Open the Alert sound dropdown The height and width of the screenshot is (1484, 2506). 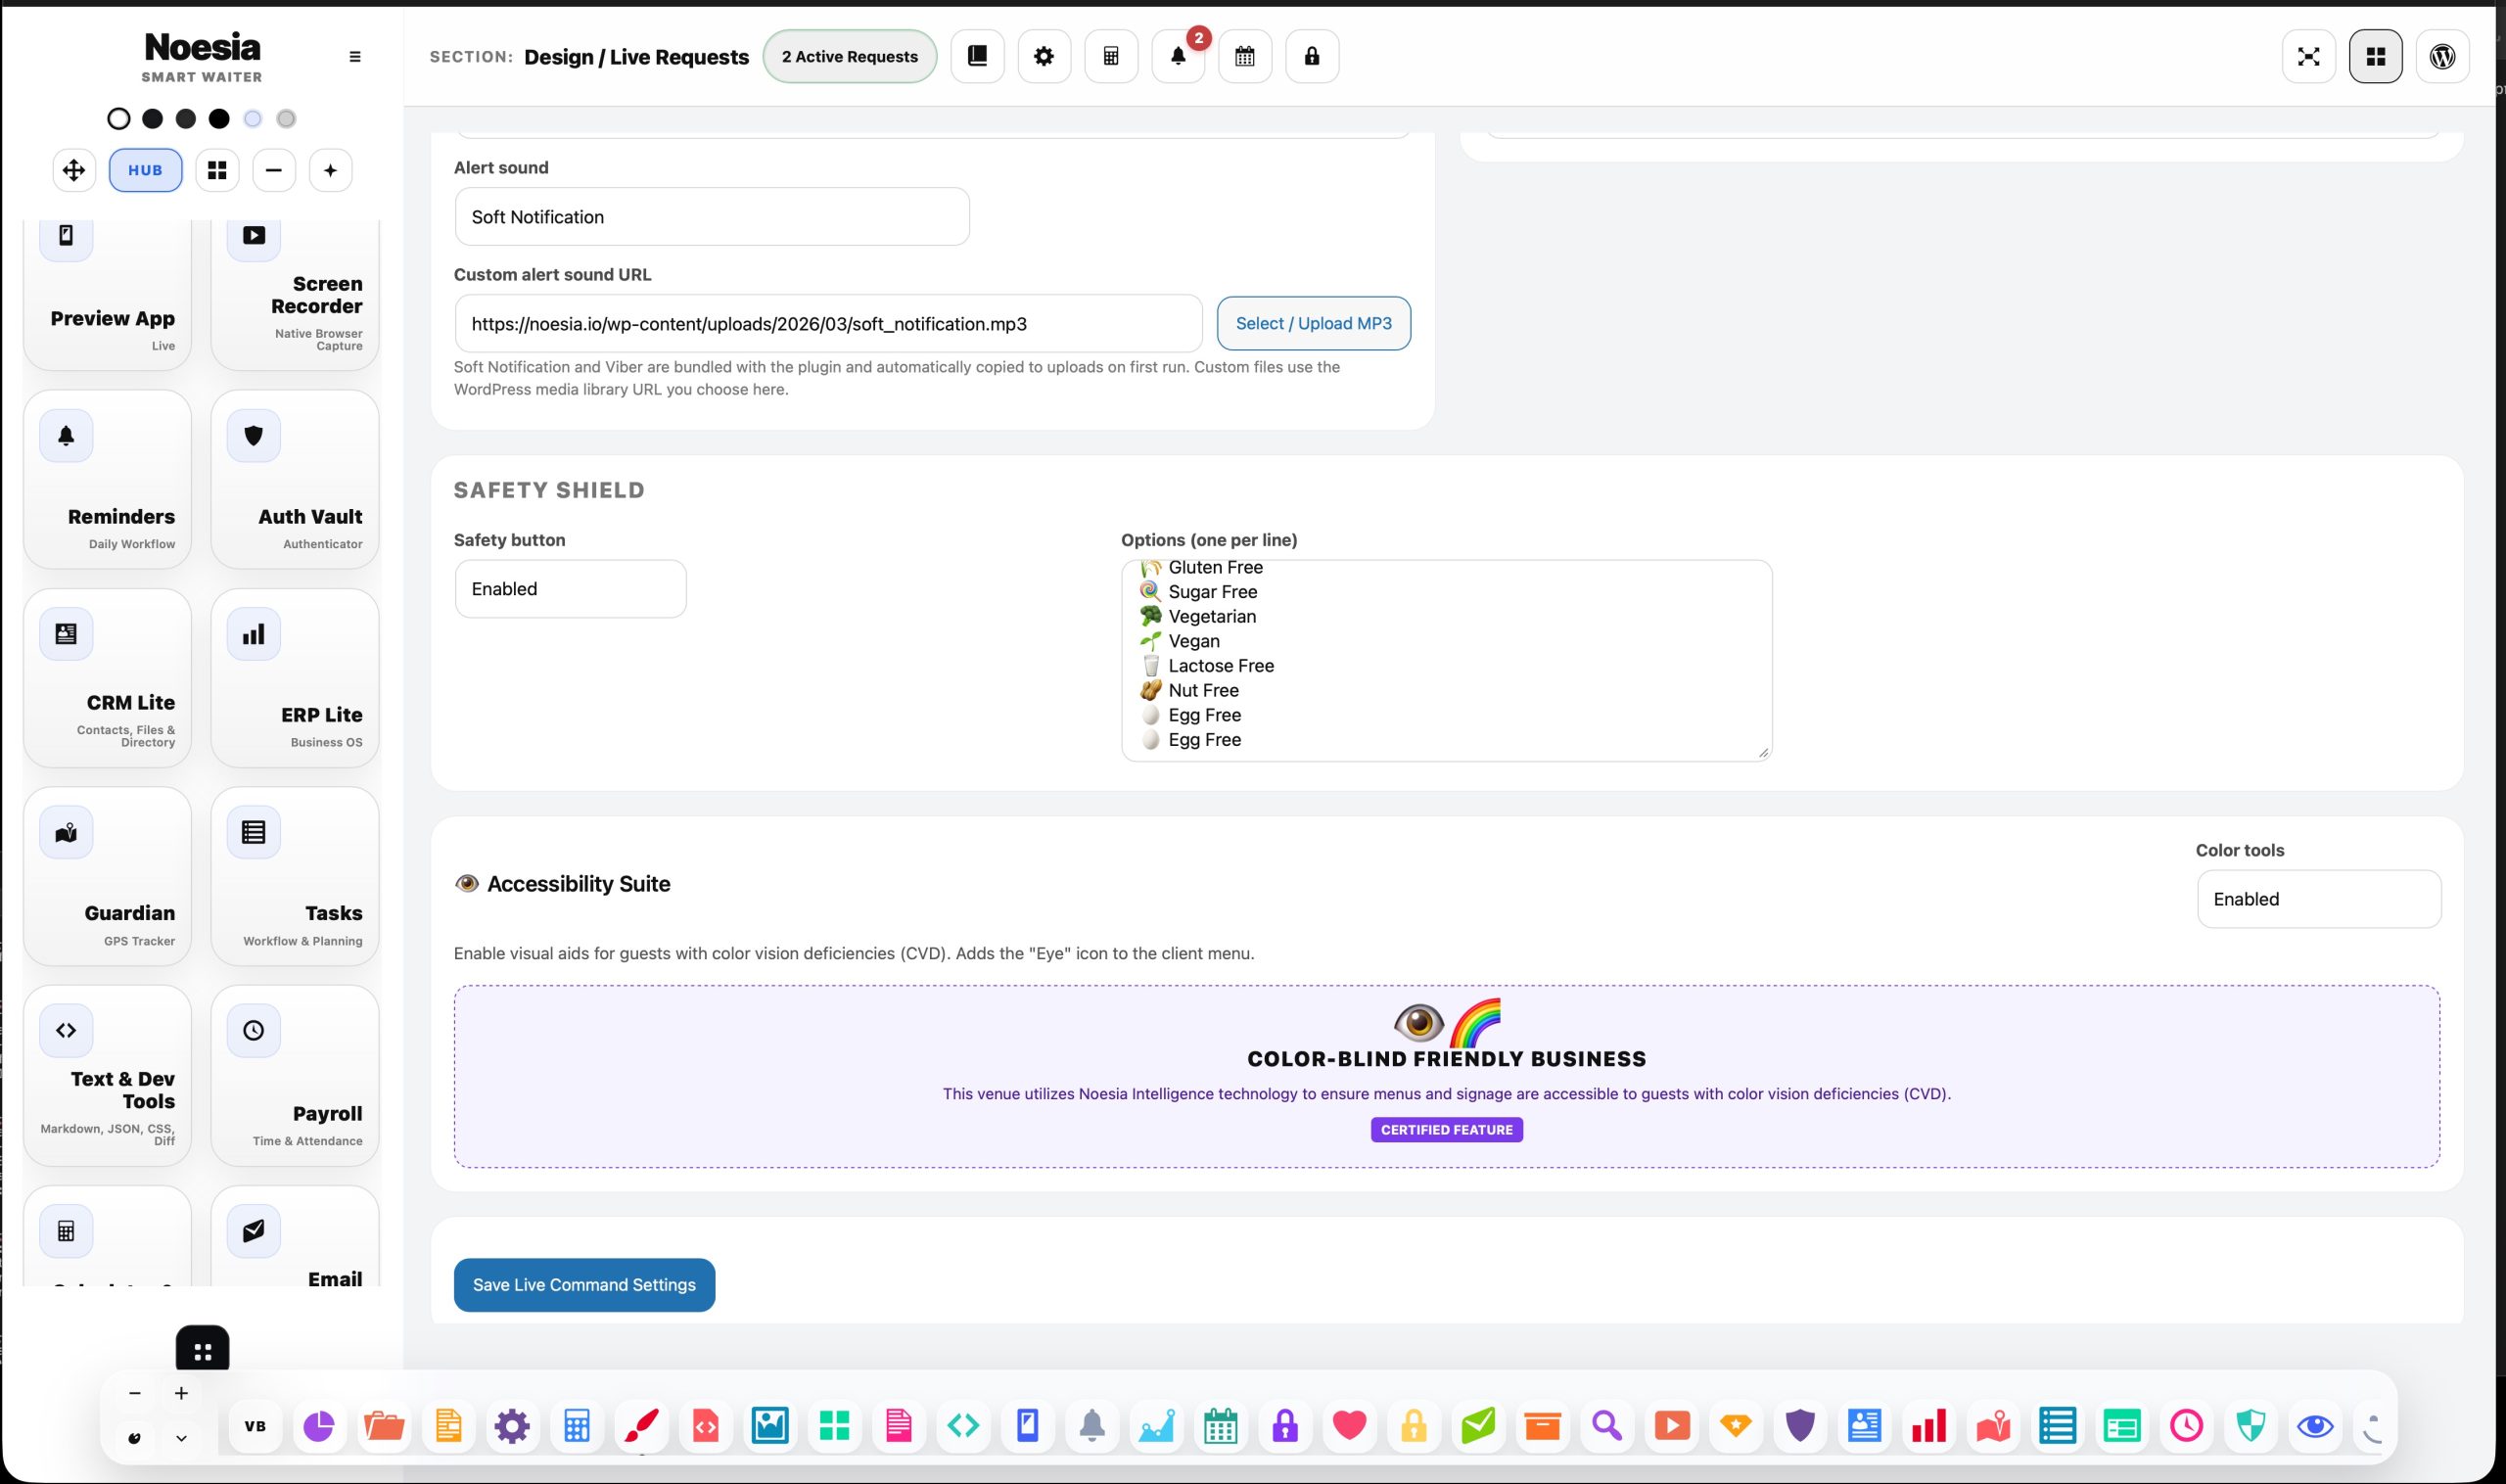[x=712, y=217]
